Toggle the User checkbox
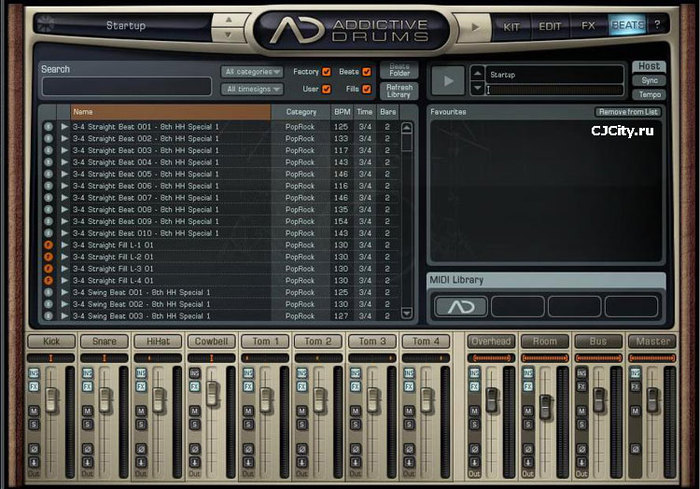The image size is (700, 489). pyautogui.click(x=326, y=89)
